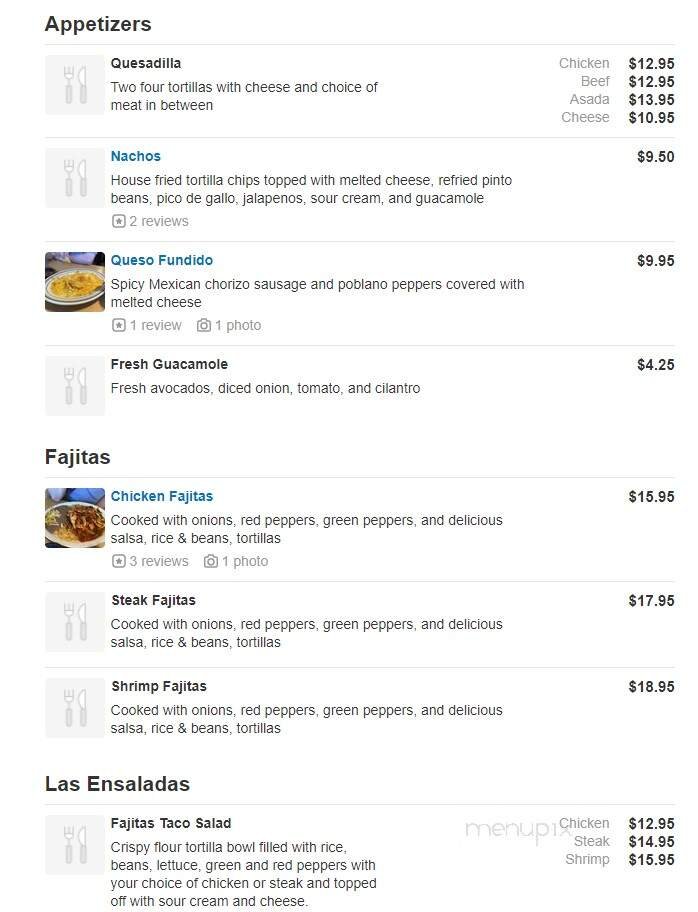Click the camera icon beside Queso Fundido photo count
The image size is (698, 912).
click(205, 325)
